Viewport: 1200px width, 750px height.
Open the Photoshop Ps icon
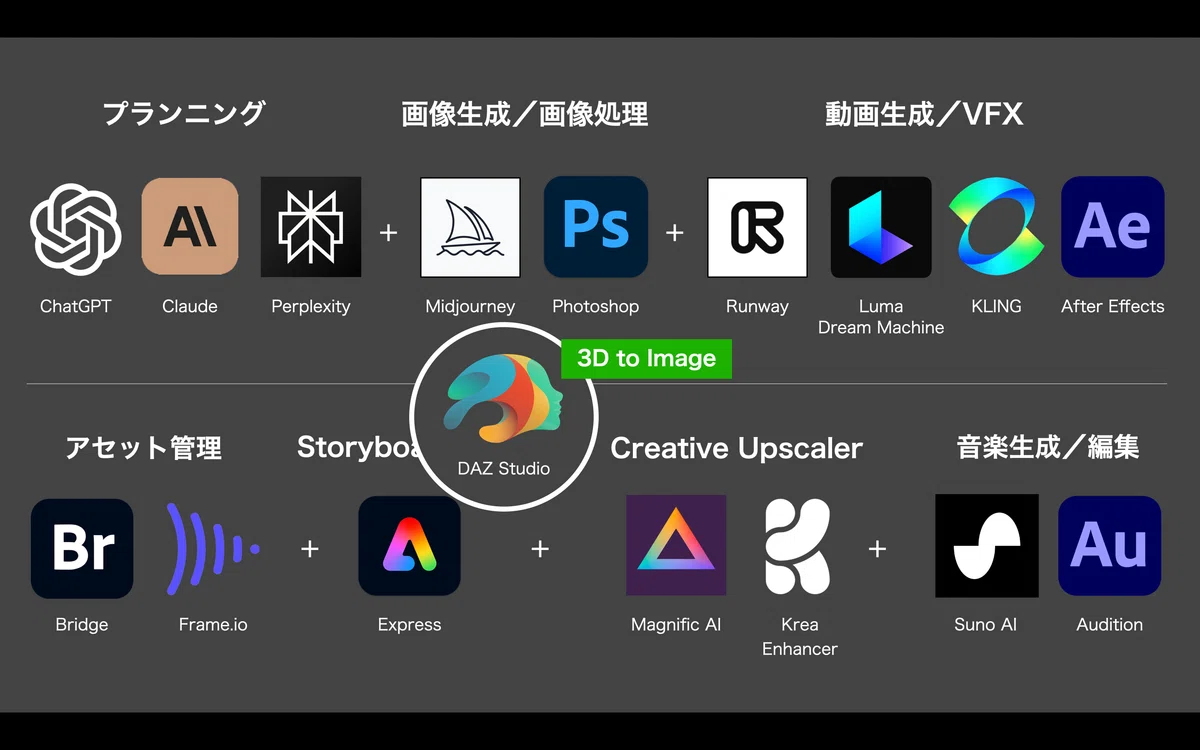pyautogui.click(x=596, y=227)
